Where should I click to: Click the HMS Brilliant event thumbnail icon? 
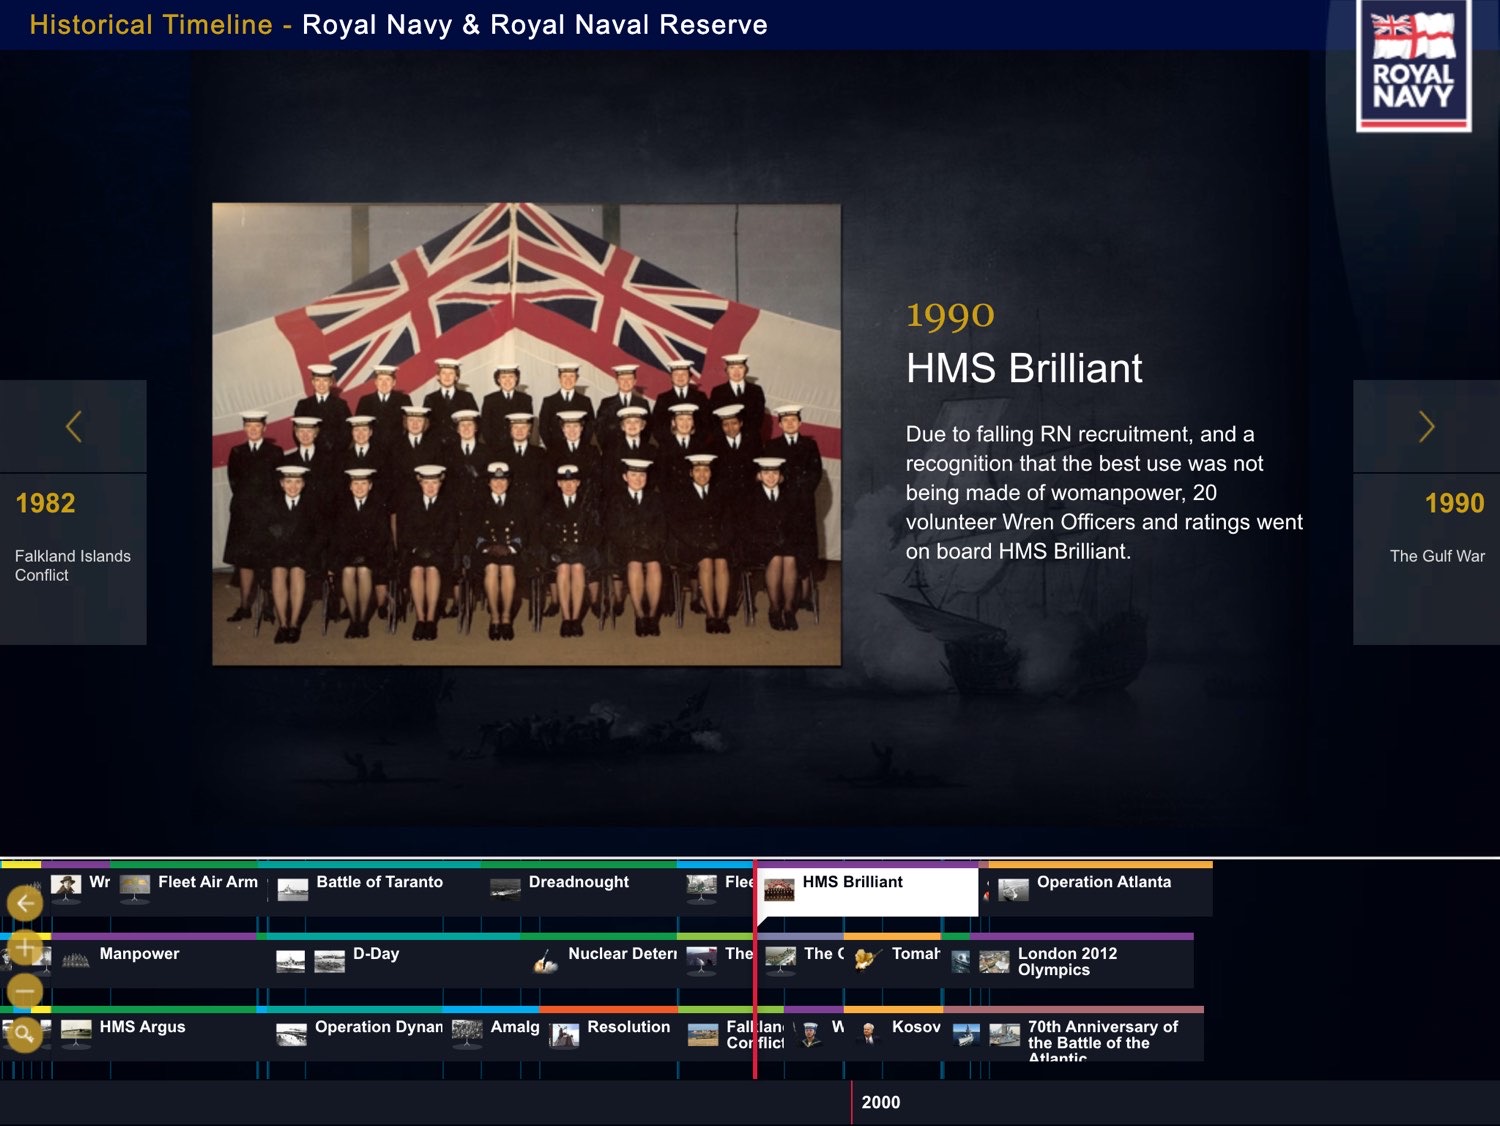click(x=779, y=889)
